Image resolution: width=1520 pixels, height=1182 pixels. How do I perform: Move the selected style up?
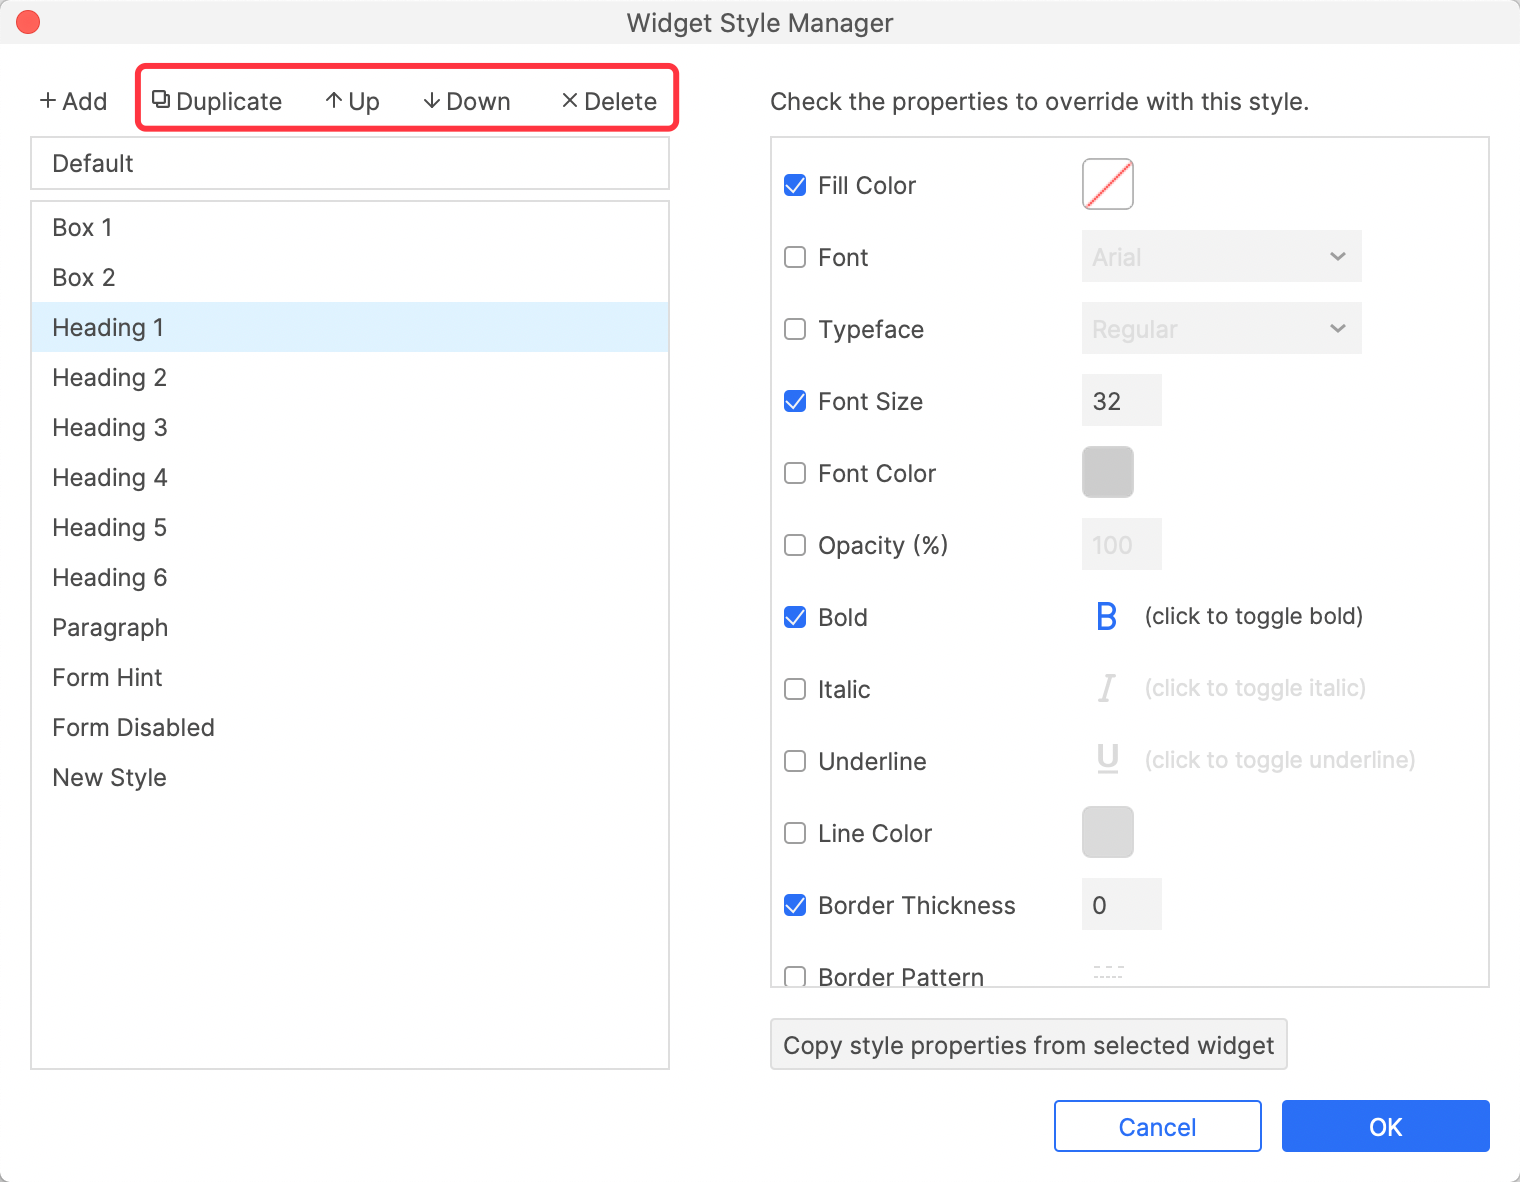[352, 101]
